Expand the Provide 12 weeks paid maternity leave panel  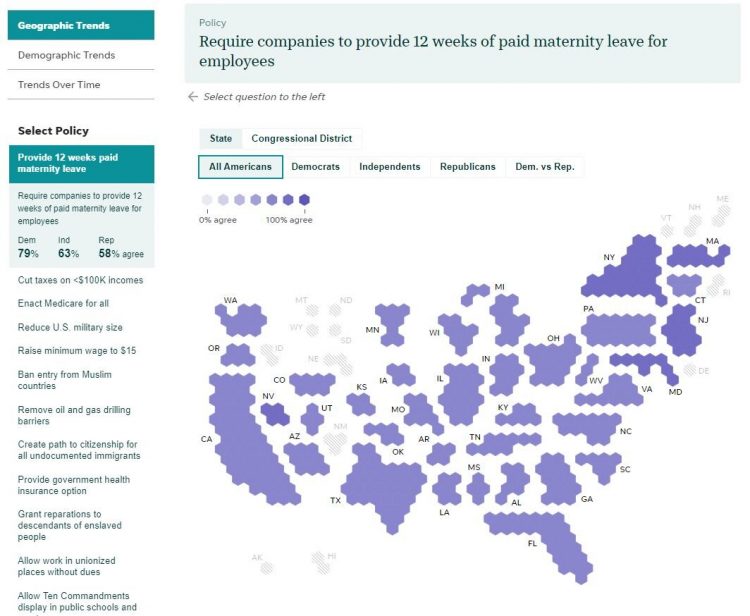(x=78, y=164)
